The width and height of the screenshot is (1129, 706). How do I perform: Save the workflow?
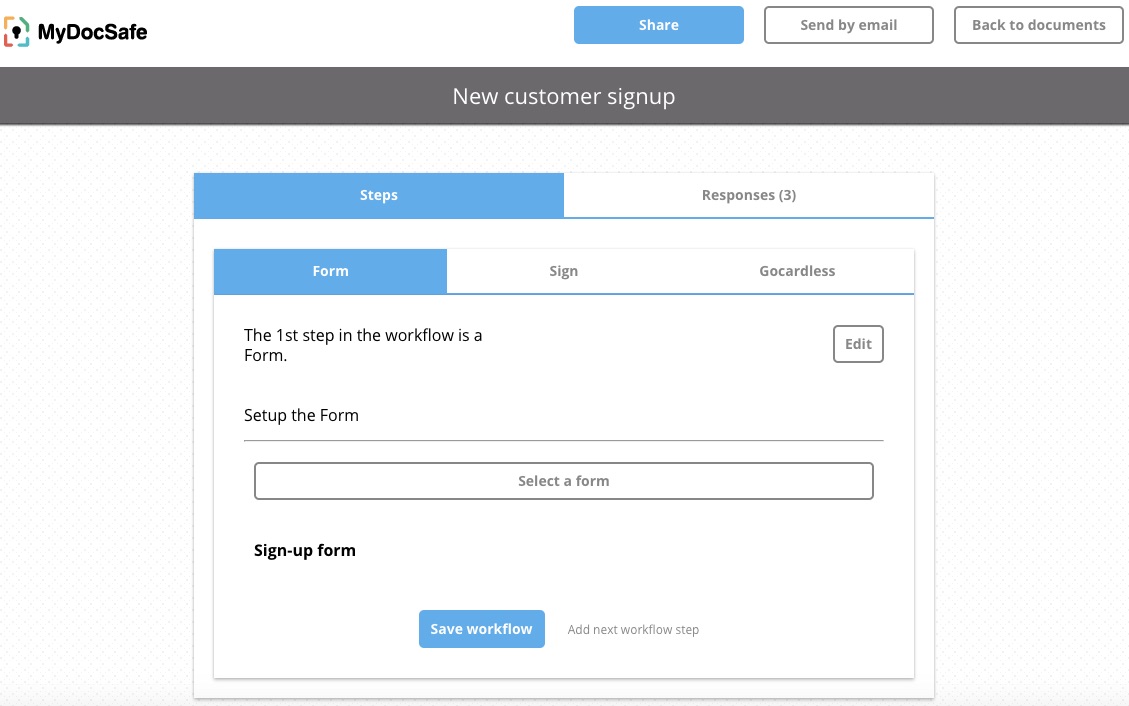[481, 629]
